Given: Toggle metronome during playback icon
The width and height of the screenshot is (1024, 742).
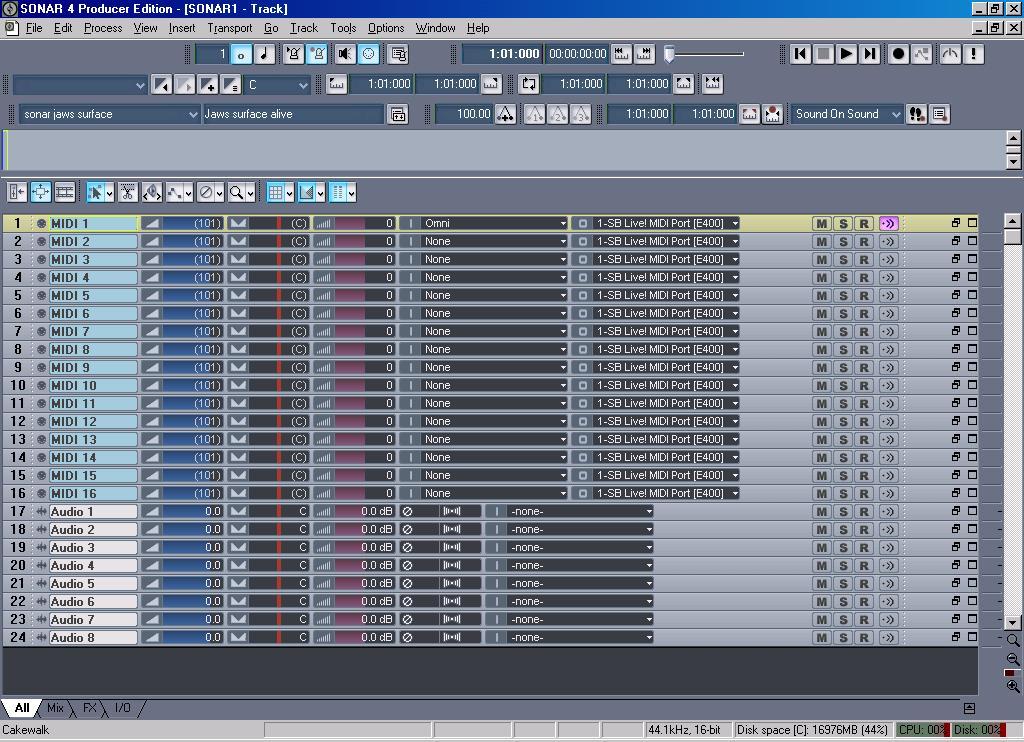Looking at the screenshot, I should [294, 54].
